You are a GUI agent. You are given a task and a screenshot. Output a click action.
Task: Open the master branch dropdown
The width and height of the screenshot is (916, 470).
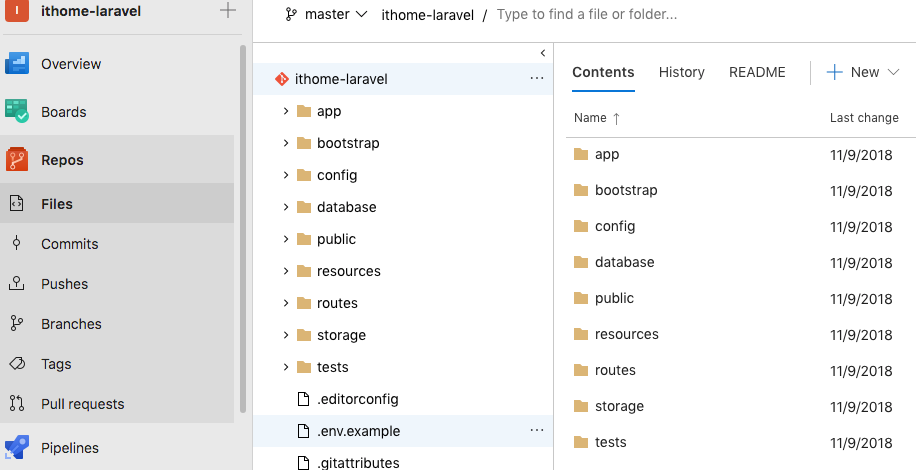pos(326,15)
